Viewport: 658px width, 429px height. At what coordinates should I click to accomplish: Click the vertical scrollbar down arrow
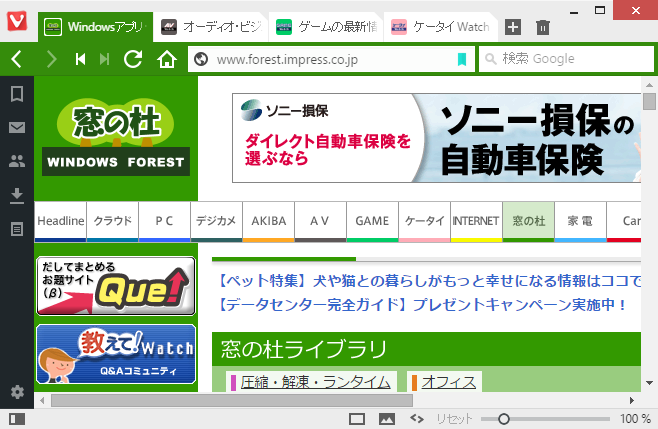click(x=649, y=383)
